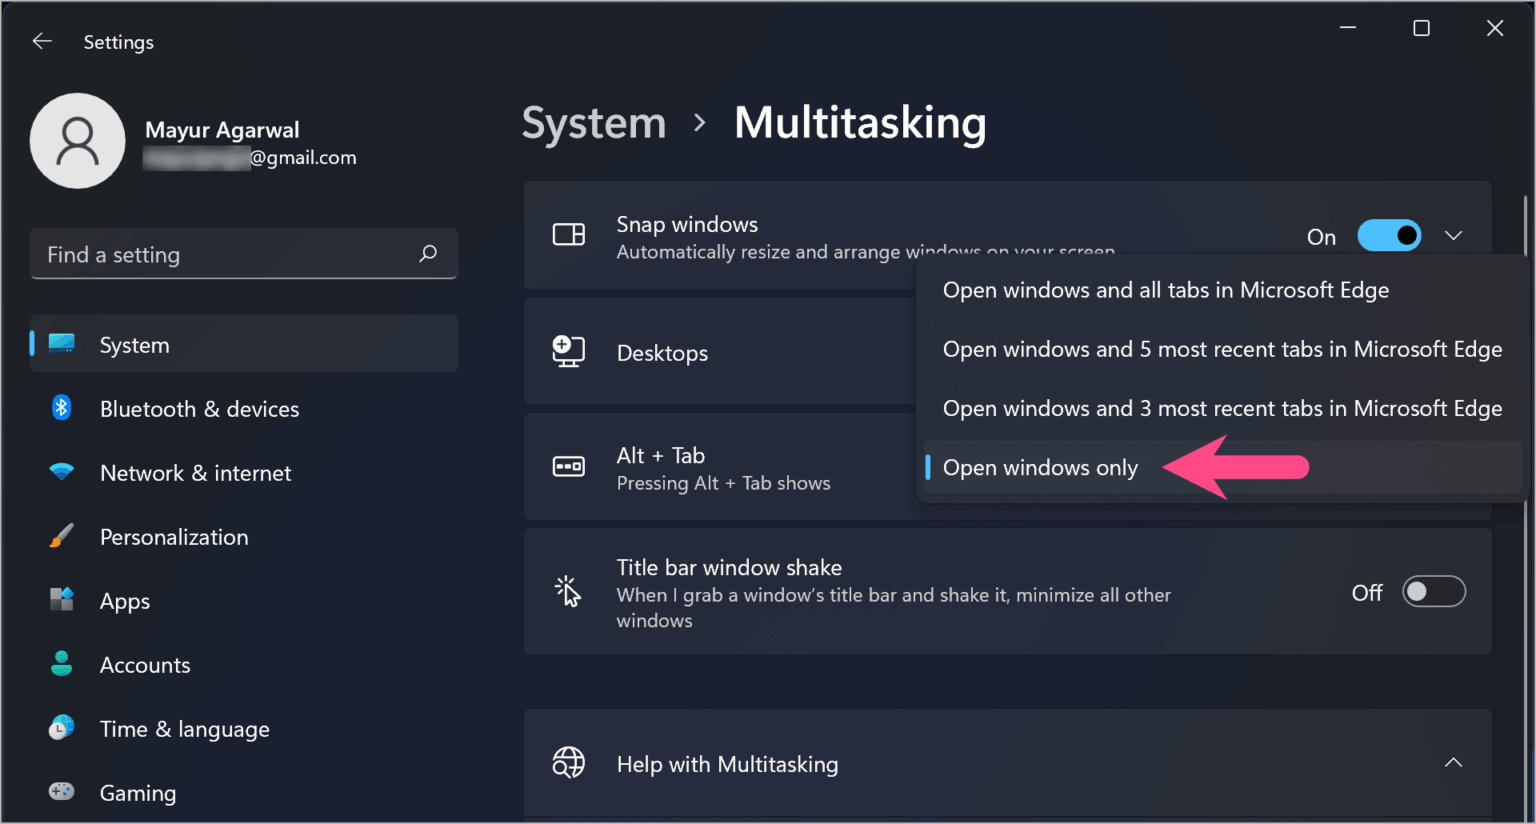Screen dimensions: 1536x824
Task: Switch to Network & internet settings
Action: tap(195, 472)
